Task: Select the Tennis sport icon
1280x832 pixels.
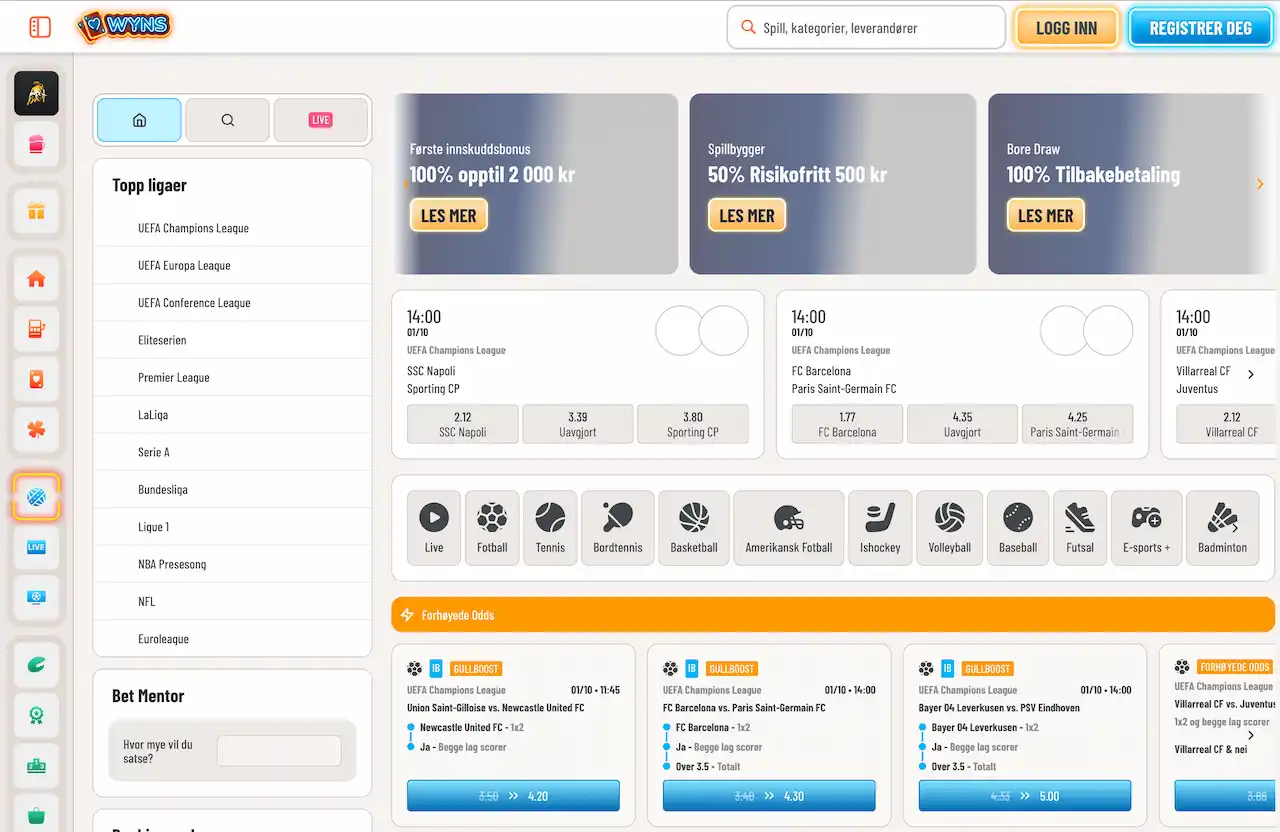Action: point(550,527)
